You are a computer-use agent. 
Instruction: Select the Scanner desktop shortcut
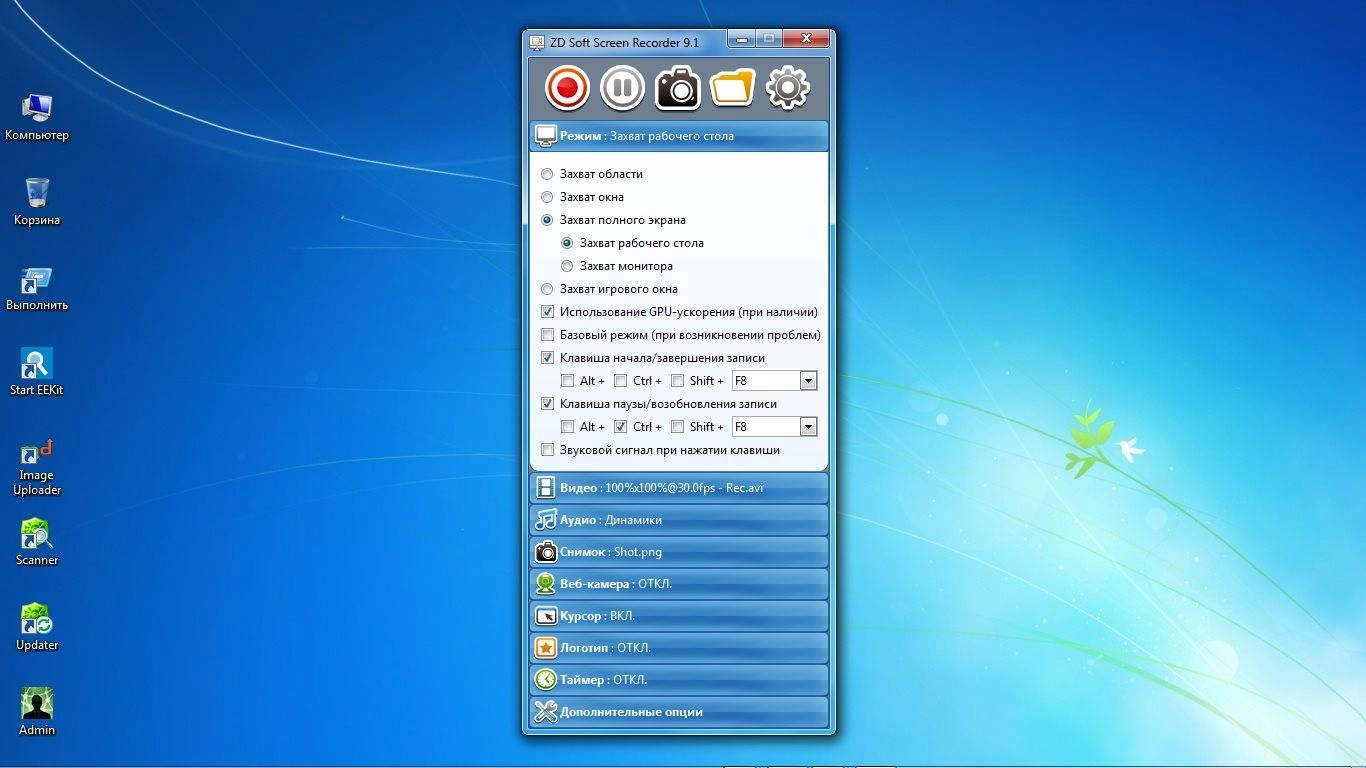coord(37,542)
